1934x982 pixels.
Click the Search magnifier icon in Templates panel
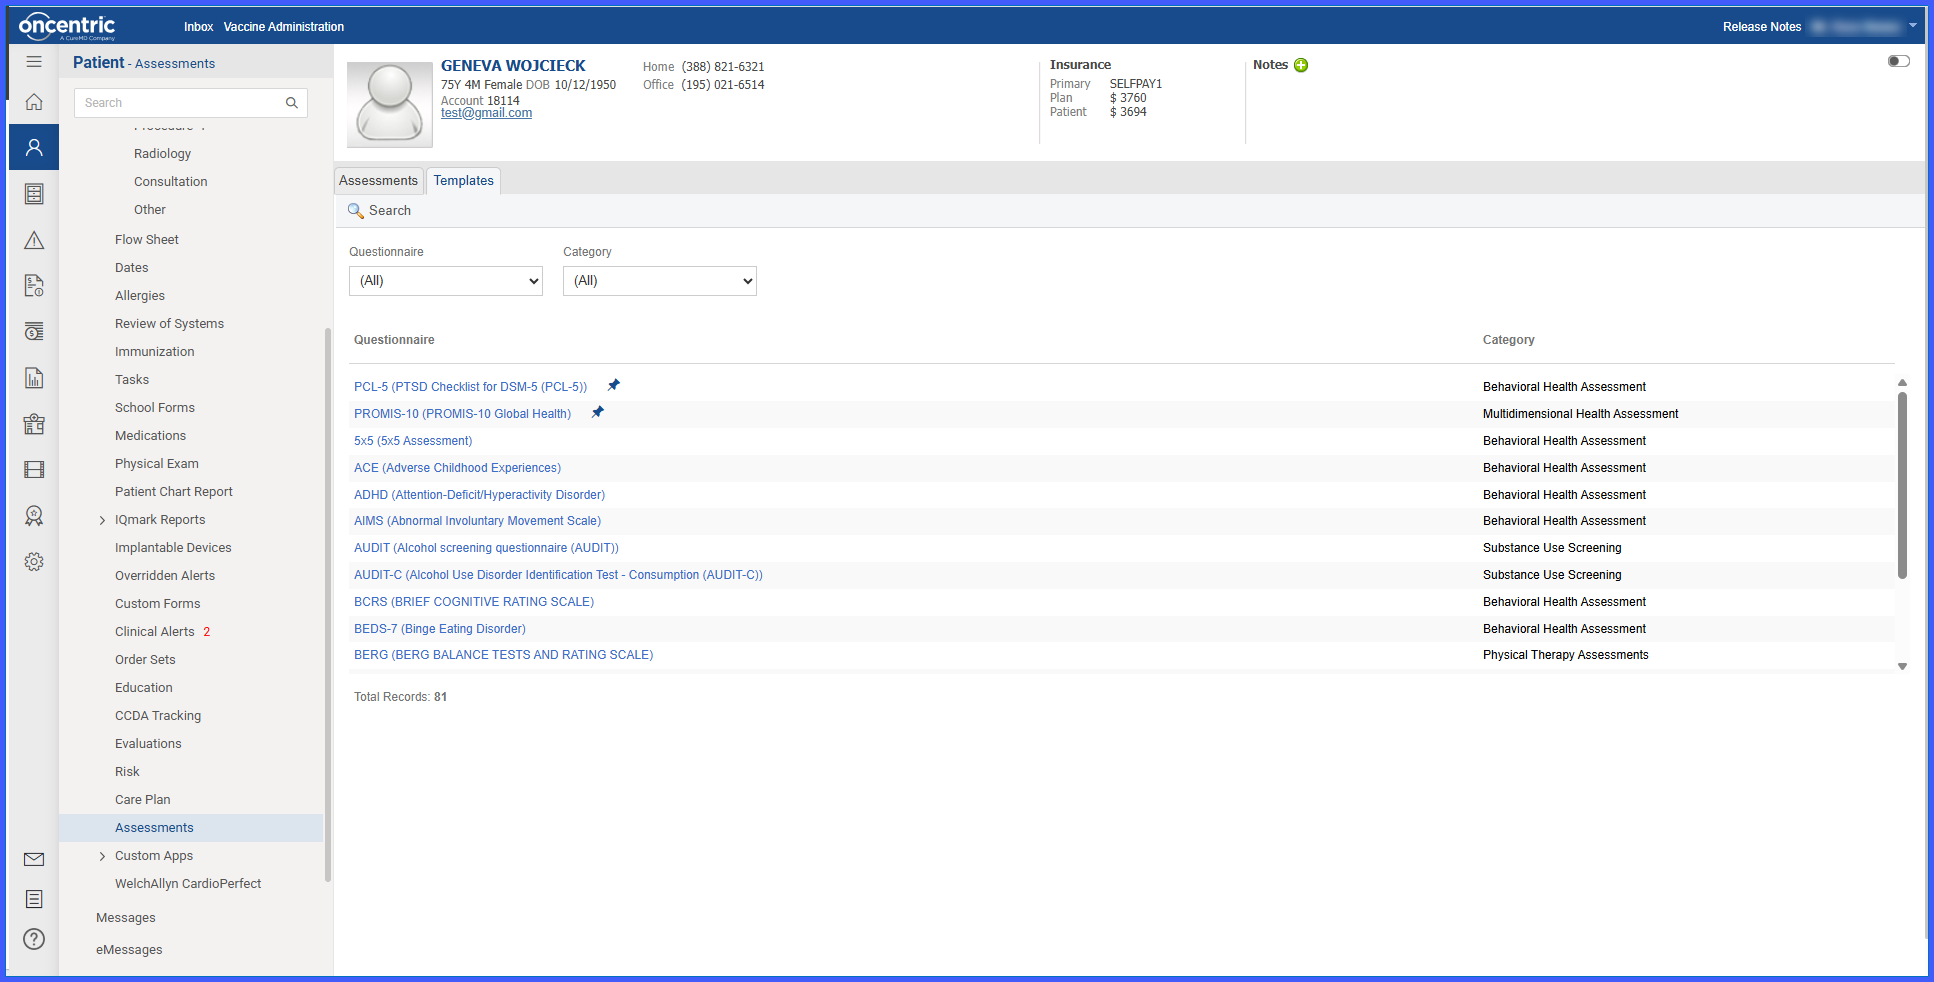coord(355,211)
